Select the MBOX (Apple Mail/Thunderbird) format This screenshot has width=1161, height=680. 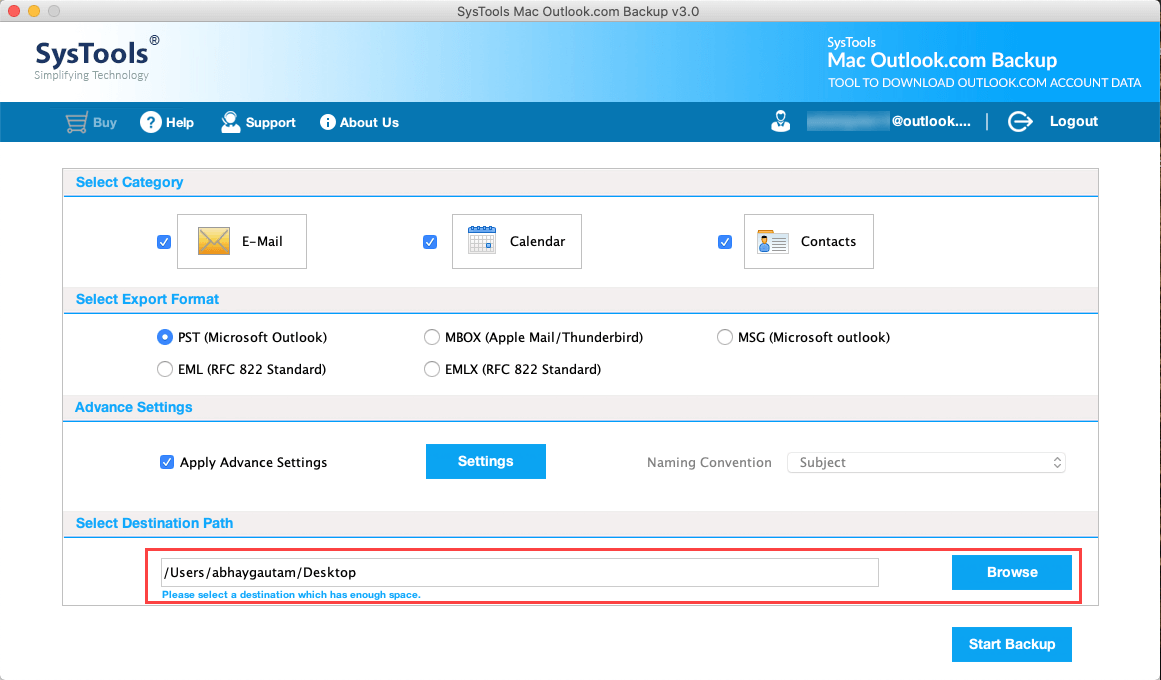point(431,337)
